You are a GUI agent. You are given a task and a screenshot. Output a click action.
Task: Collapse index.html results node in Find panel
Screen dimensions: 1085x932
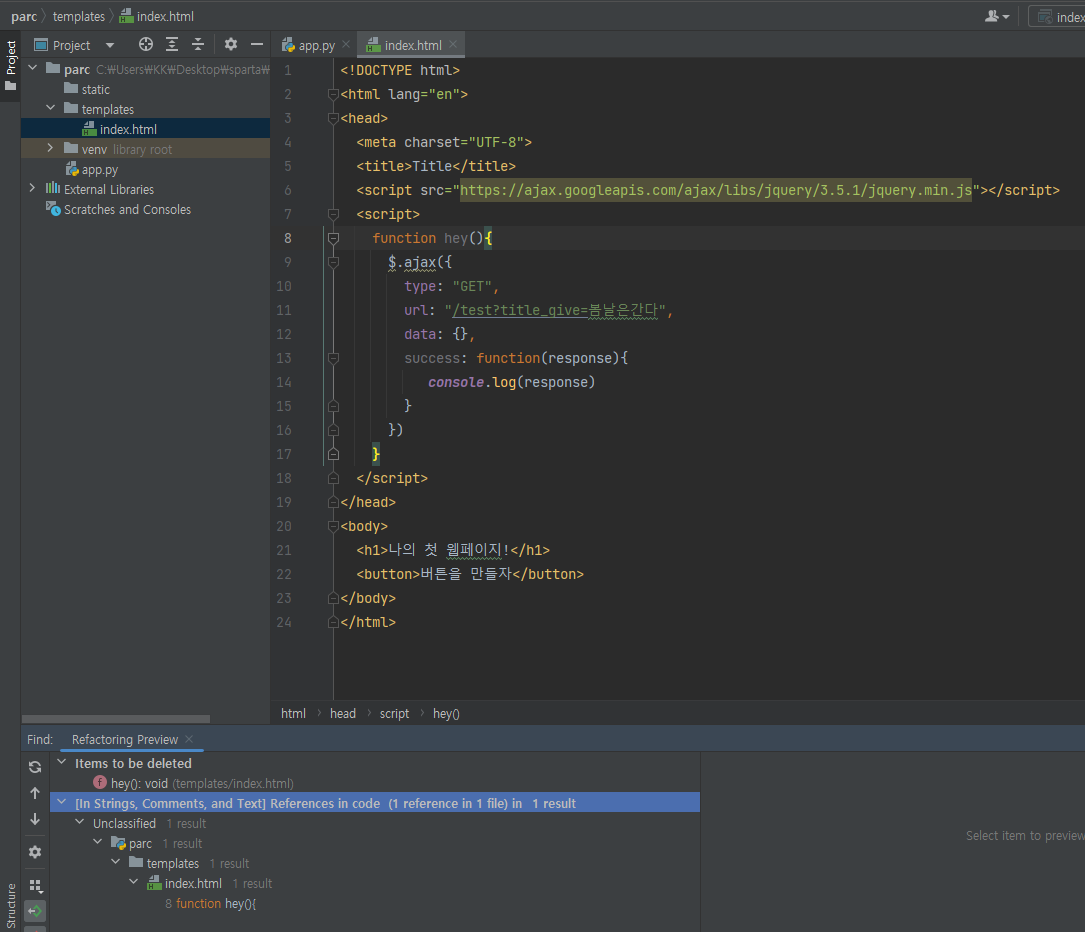tap(134, 883)
